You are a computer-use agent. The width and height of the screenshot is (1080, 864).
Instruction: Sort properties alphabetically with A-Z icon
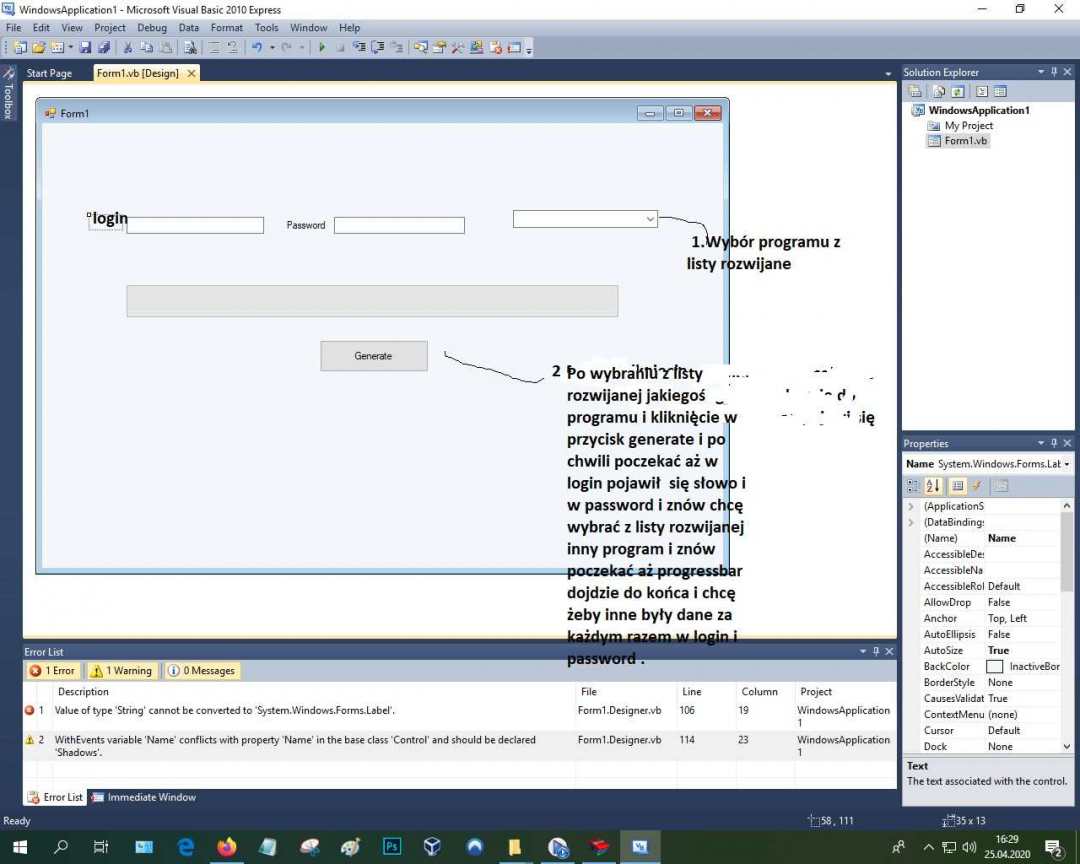pos(934,486)
